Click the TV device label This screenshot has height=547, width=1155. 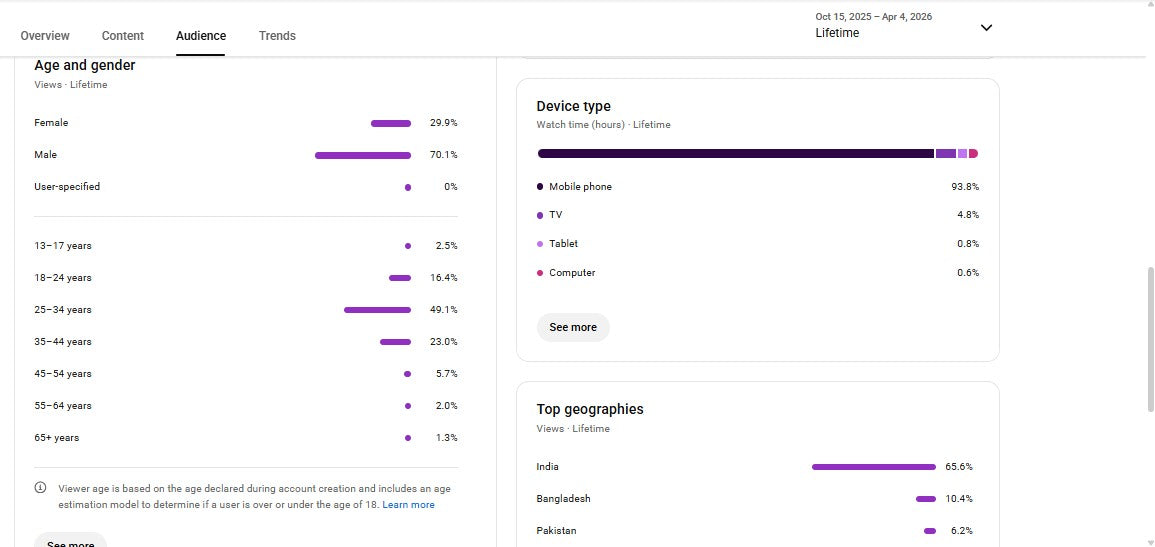point(555,215)
